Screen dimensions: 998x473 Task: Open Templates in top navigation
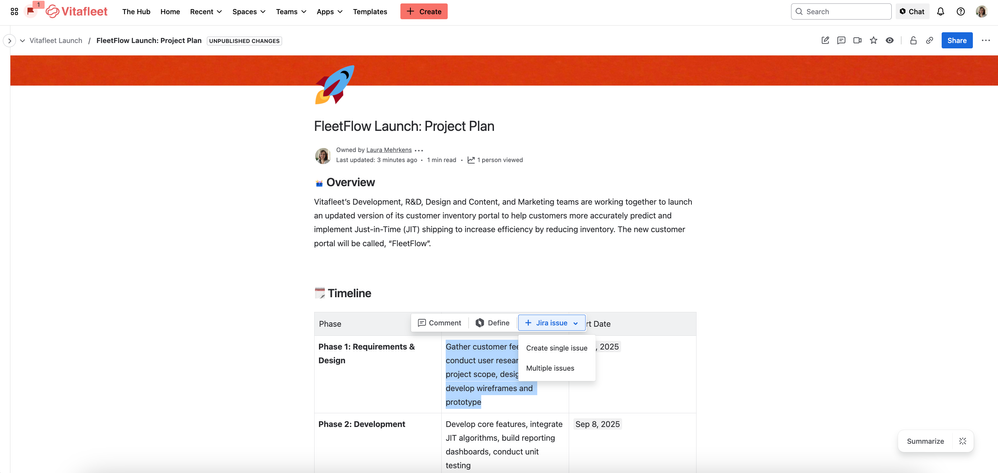370,11
